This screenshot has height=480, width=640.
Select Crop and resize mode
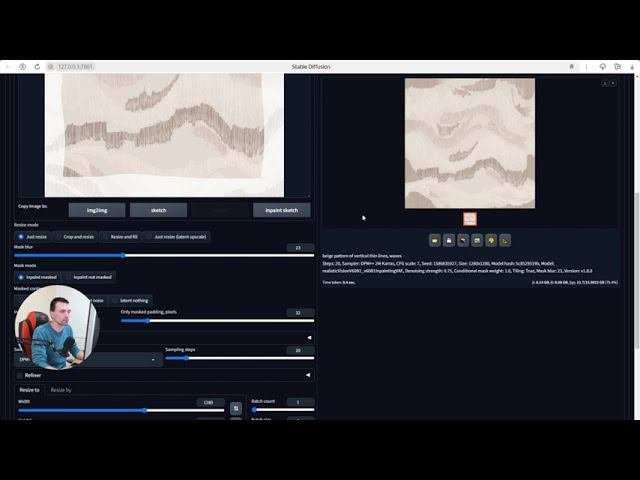75,237
